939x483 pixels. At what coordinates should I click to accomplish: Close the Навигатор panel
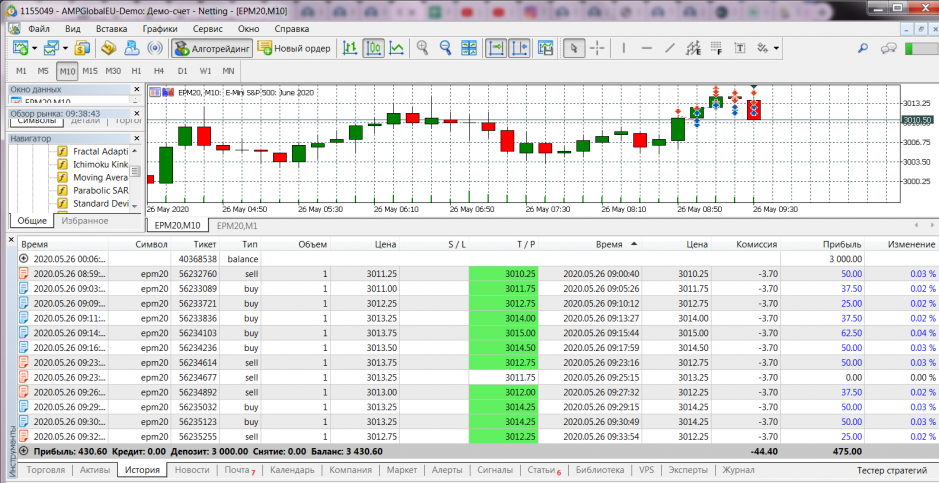click(137, 138)
